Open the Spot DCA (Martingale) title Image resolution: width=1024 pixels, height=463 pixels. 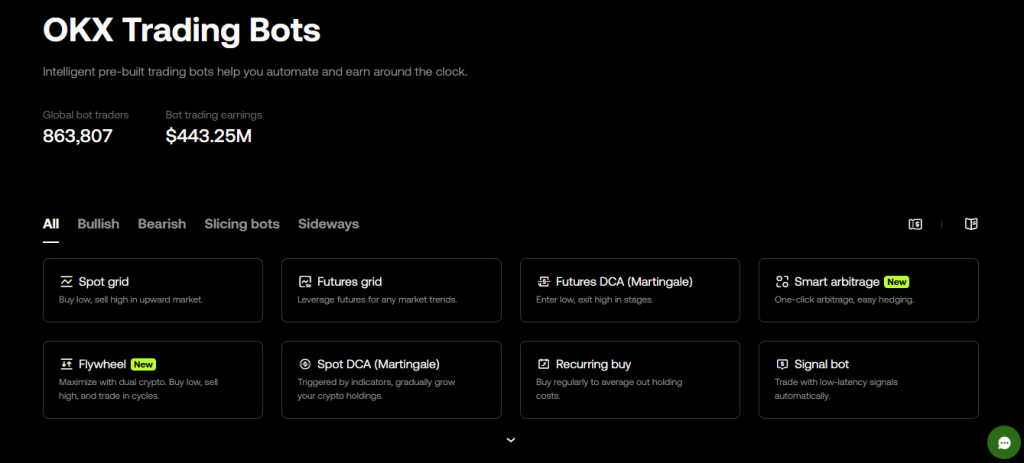click(379, 364)
